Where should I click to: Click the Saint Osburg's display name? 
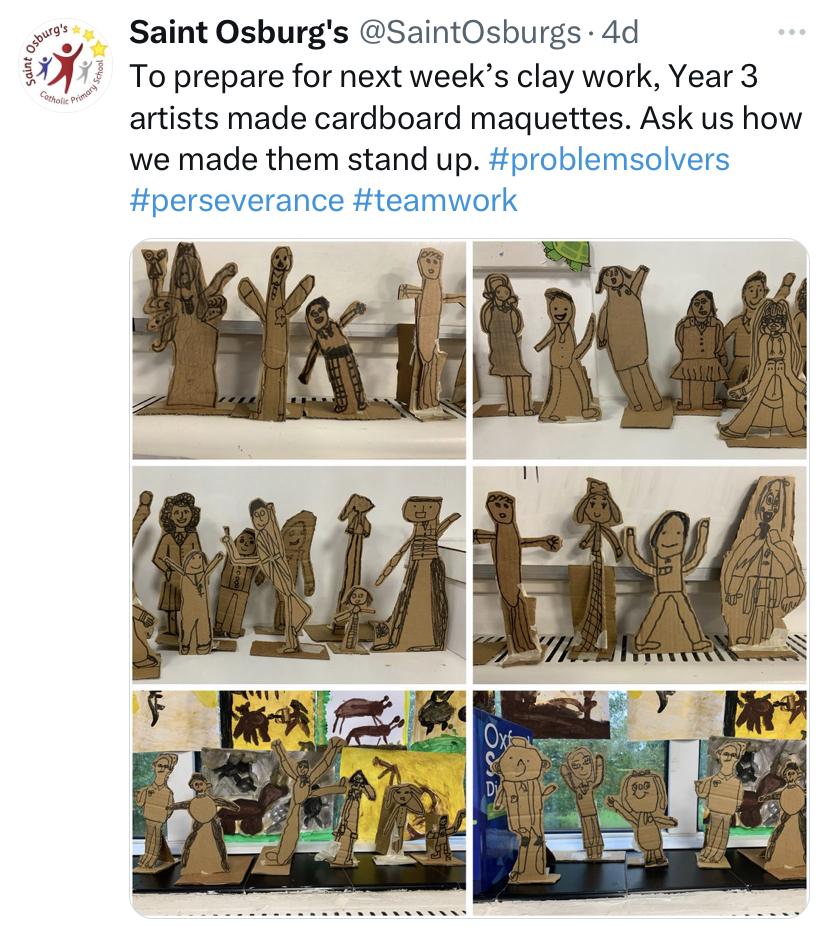click(239, 33)
